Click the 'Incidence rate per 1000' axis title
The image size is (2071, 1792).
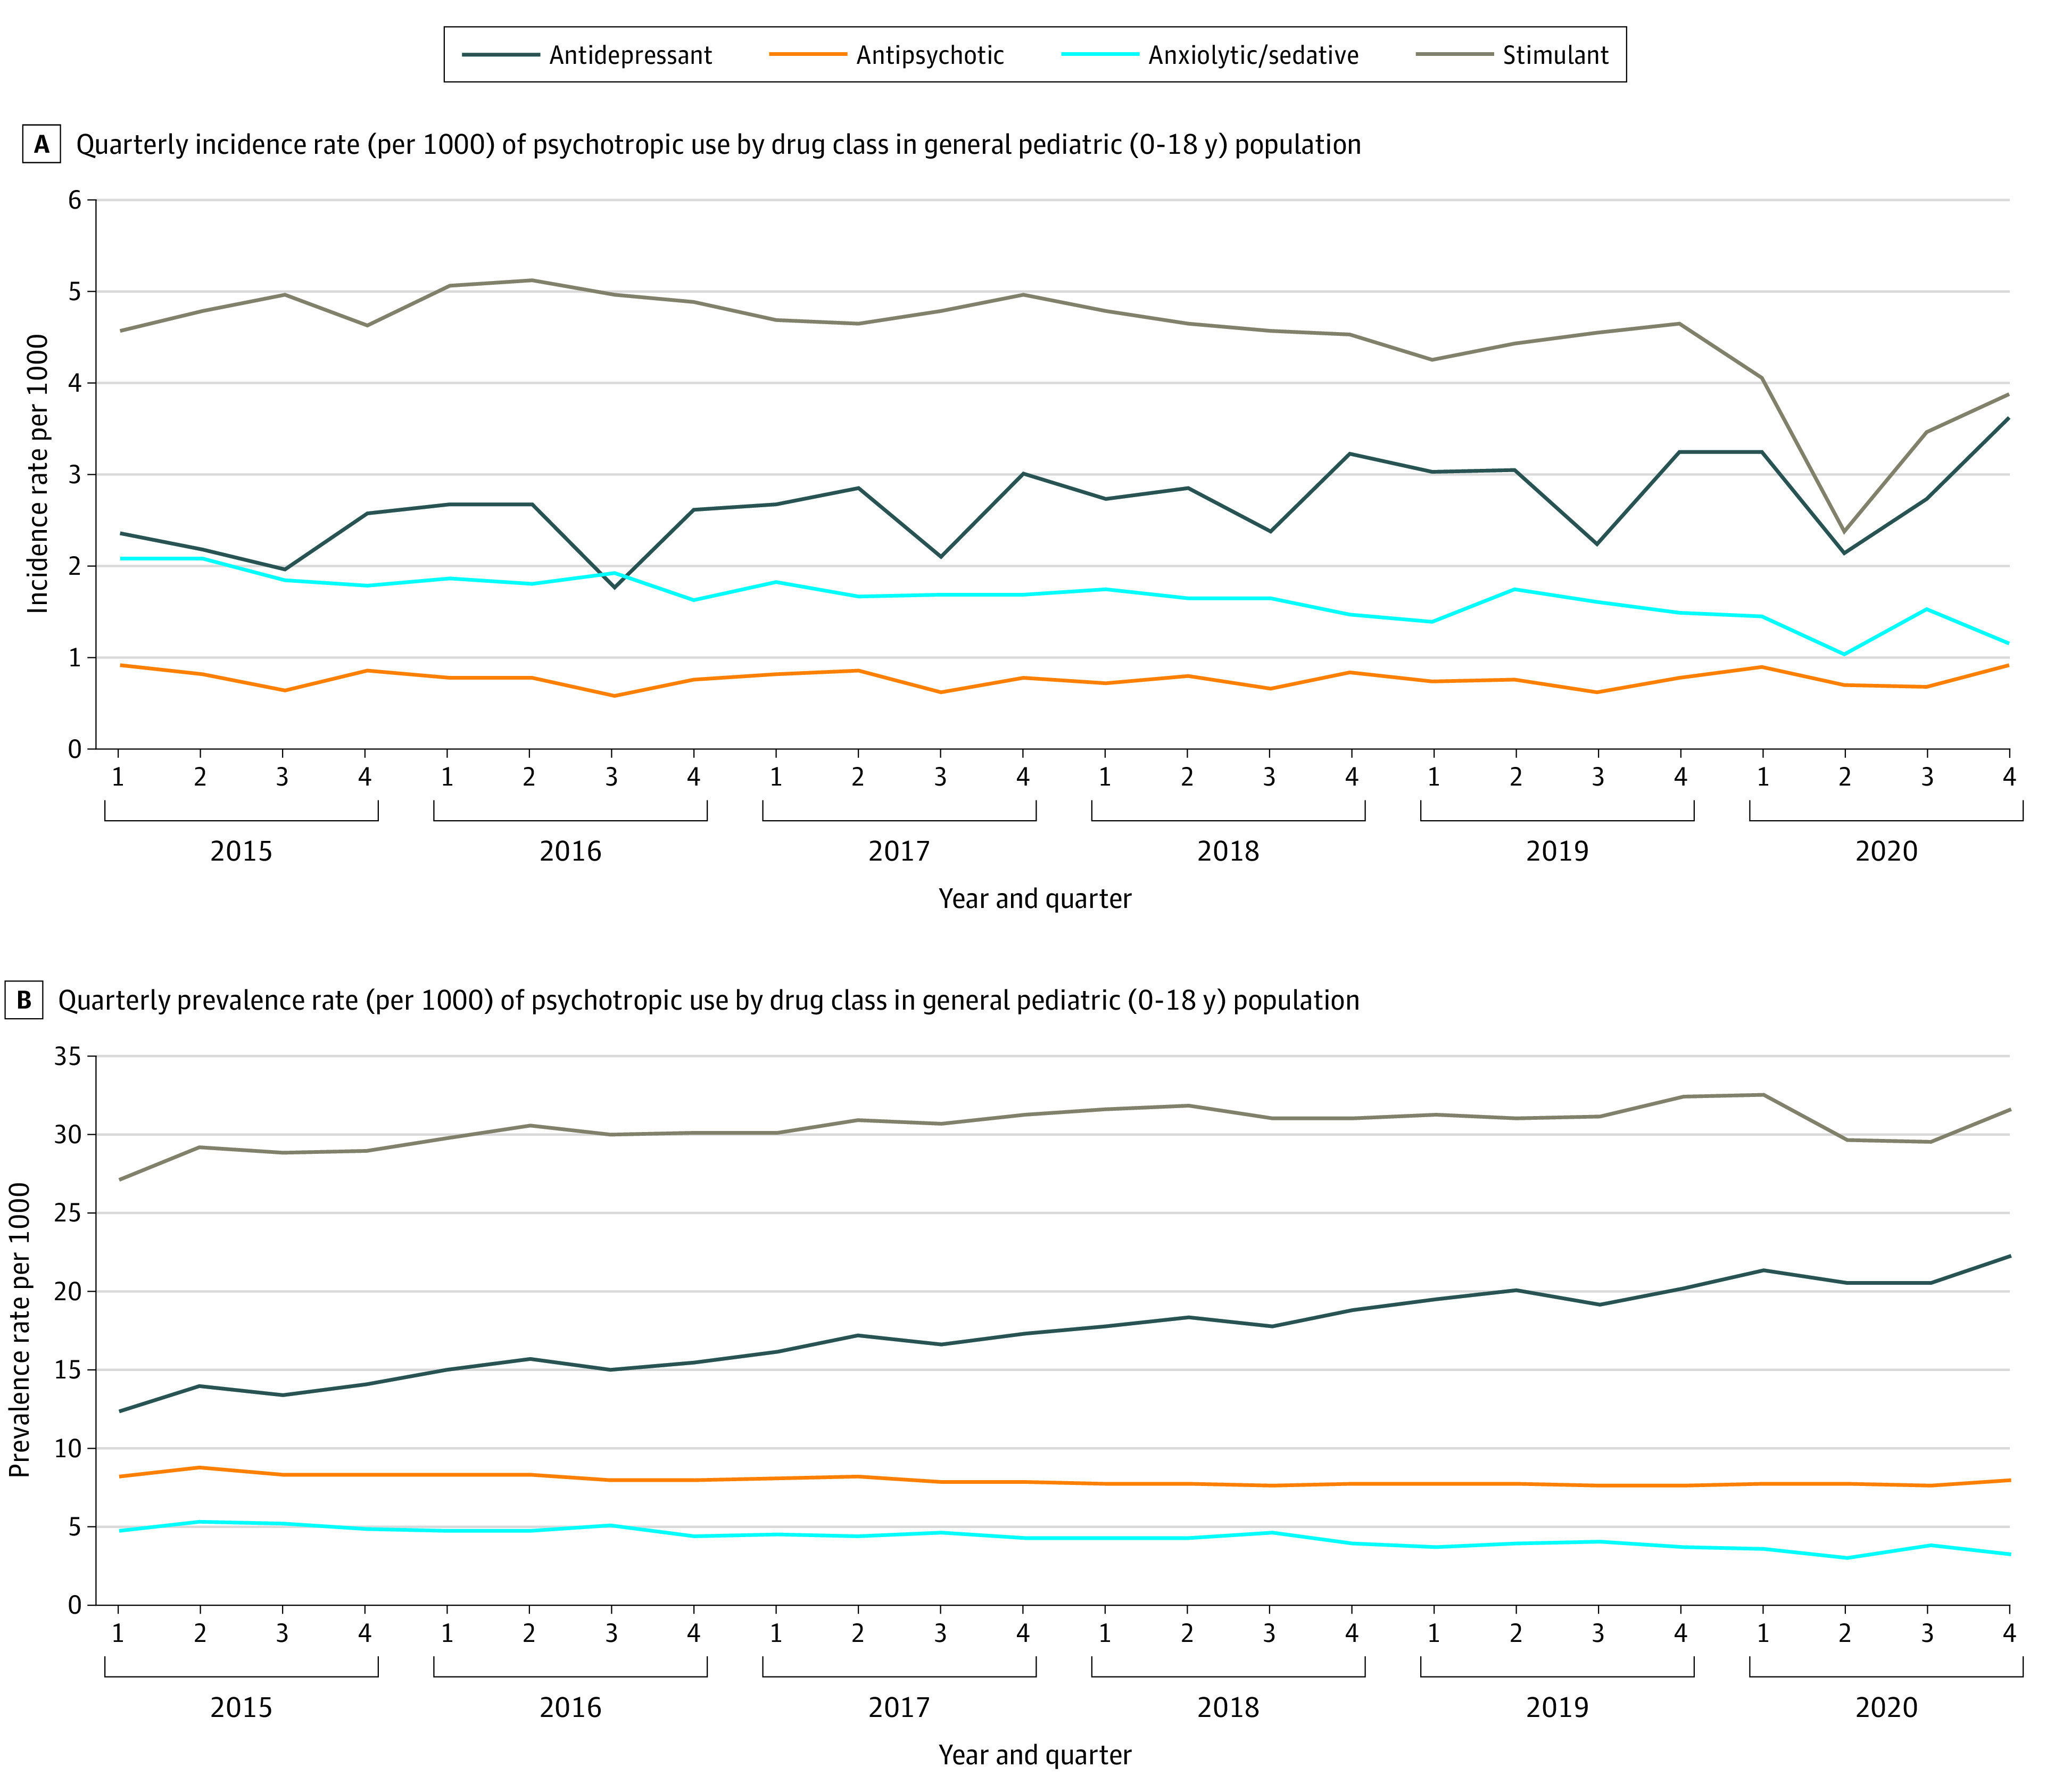coord(37,474)
